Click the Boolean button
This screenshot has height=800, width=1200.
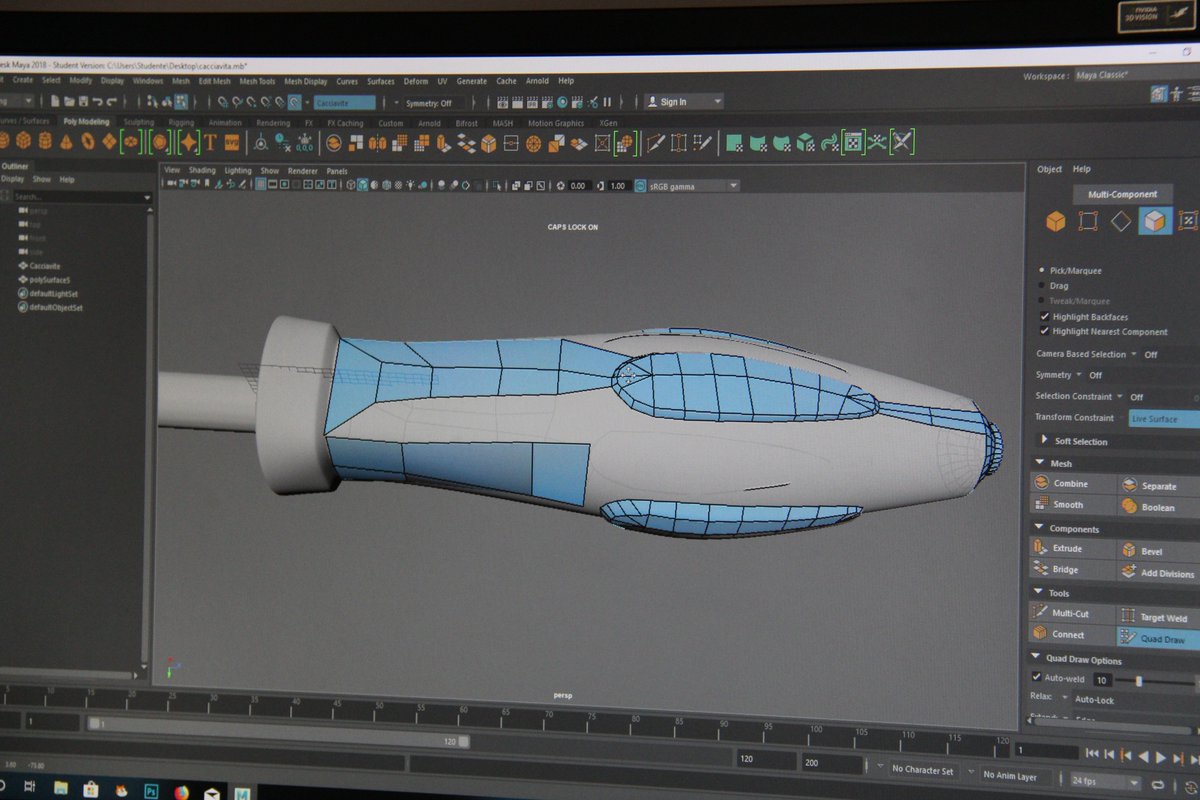(1158, 507)
